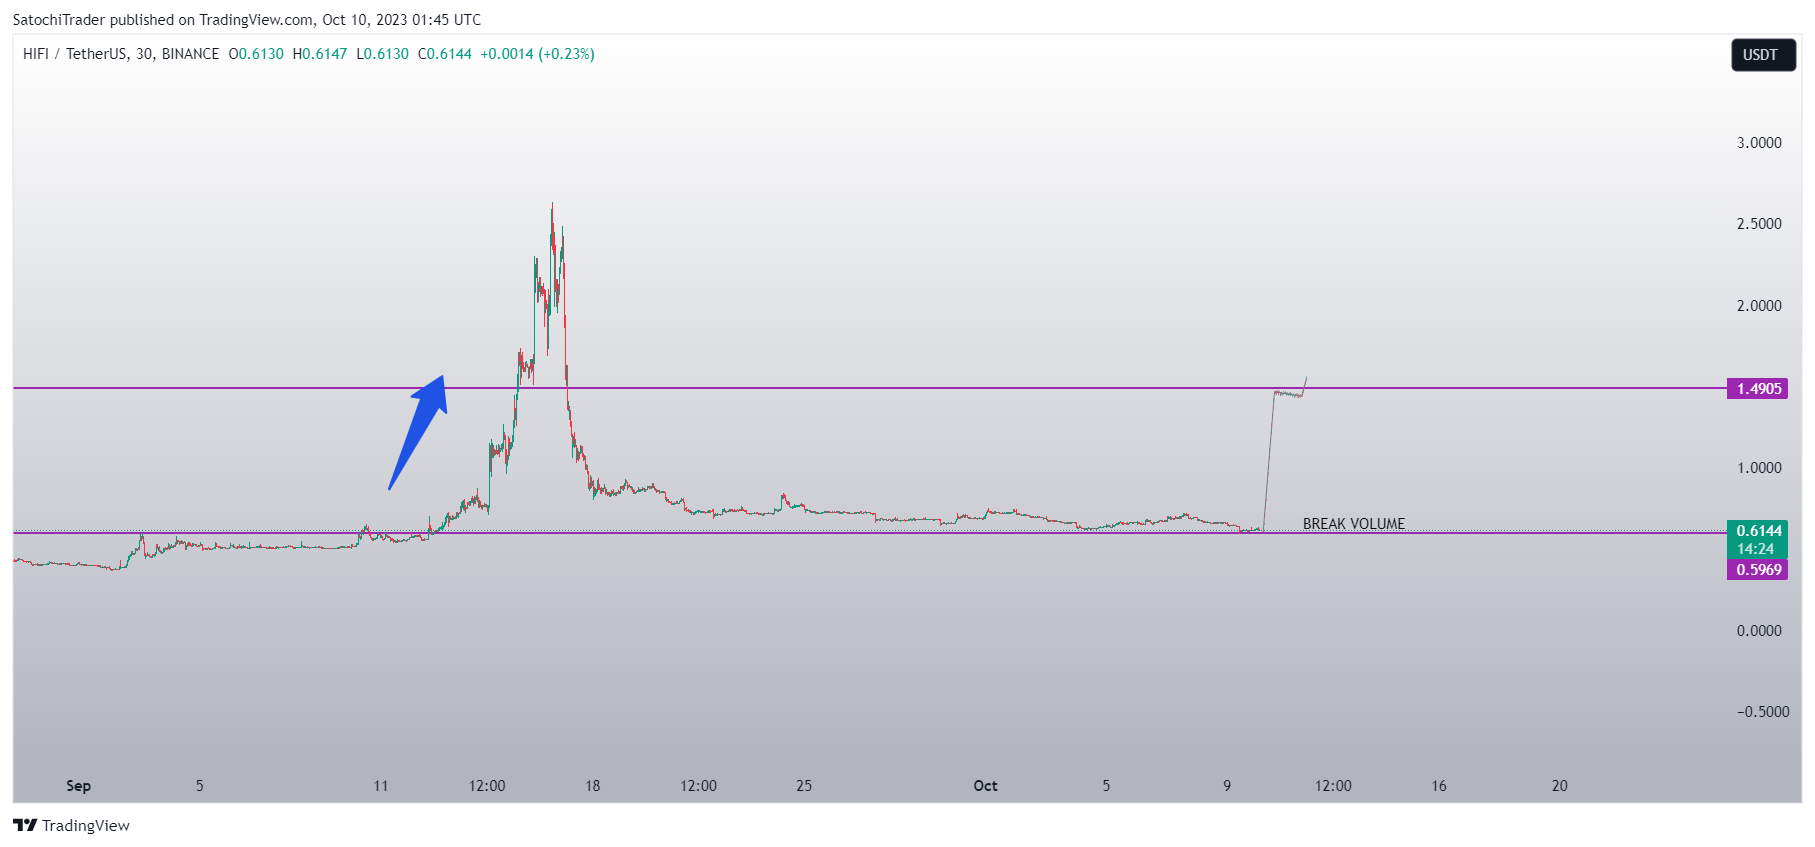Click the 25 date on time axis

point(804,786)
